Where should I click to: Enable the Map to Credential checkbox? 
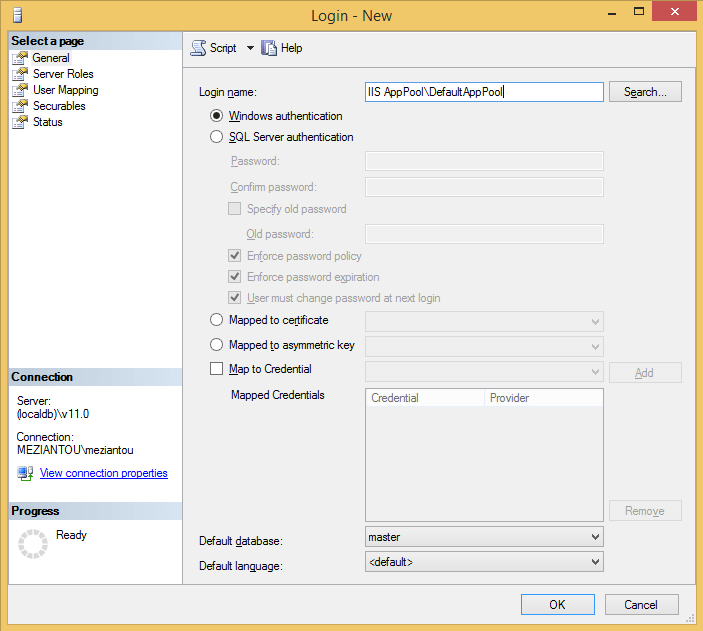217,369
